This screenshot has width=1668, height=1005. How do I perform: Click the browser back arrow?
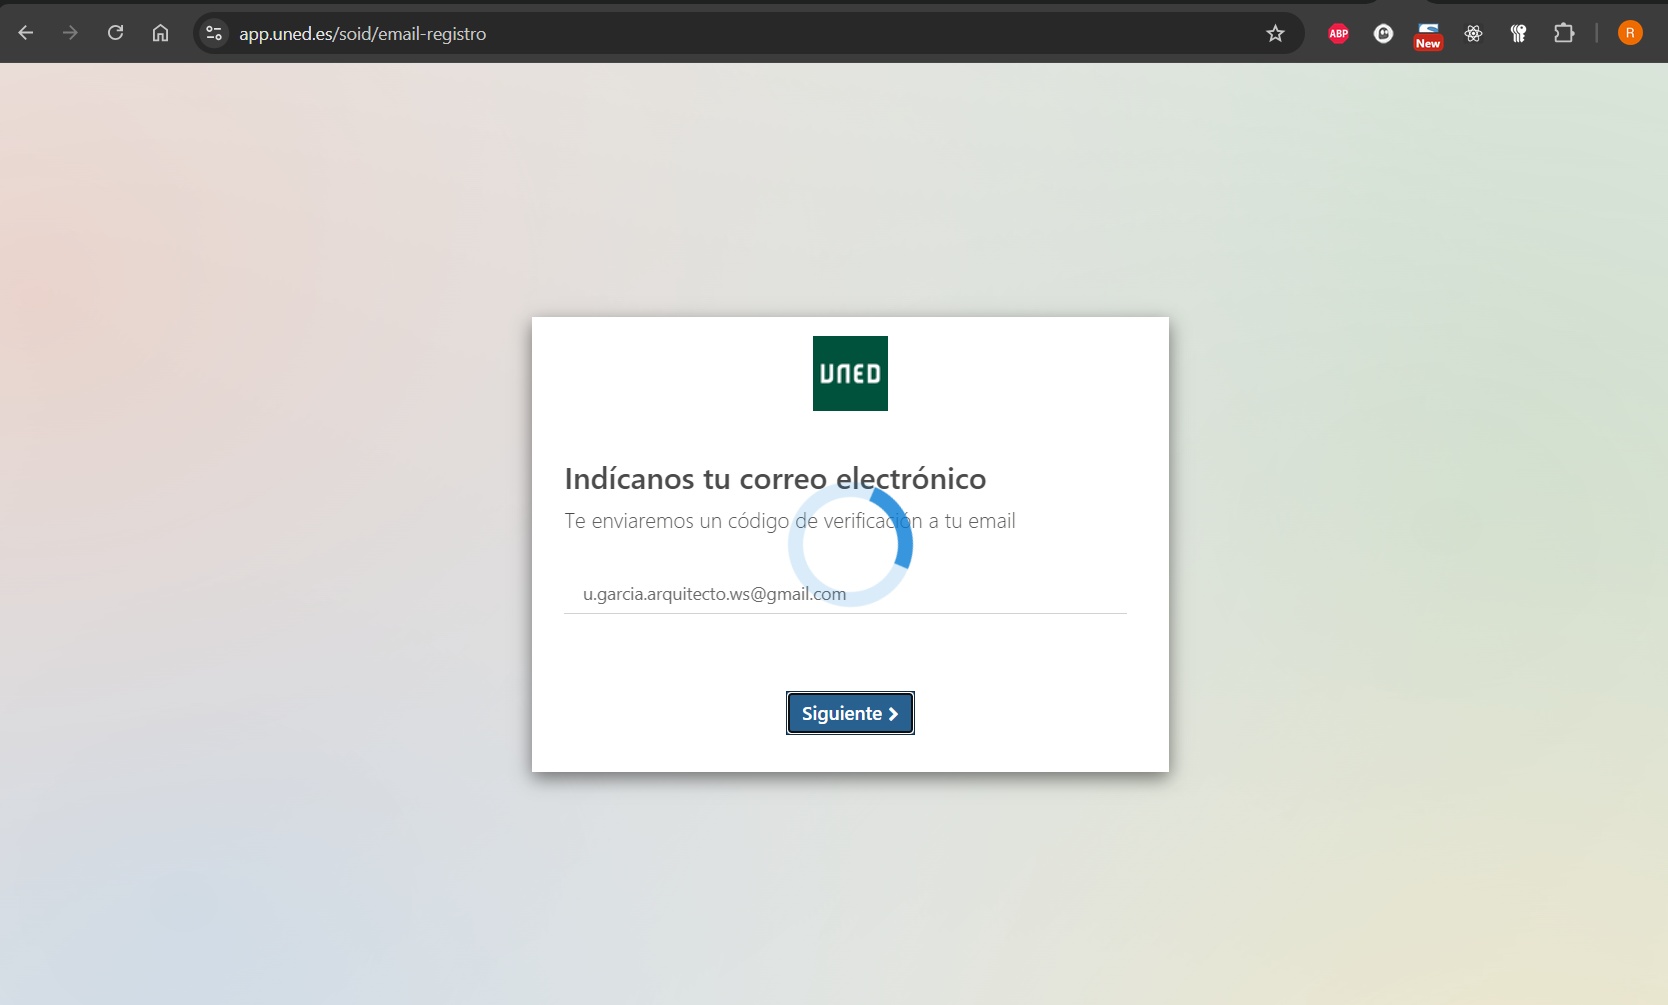click(26, 33)
